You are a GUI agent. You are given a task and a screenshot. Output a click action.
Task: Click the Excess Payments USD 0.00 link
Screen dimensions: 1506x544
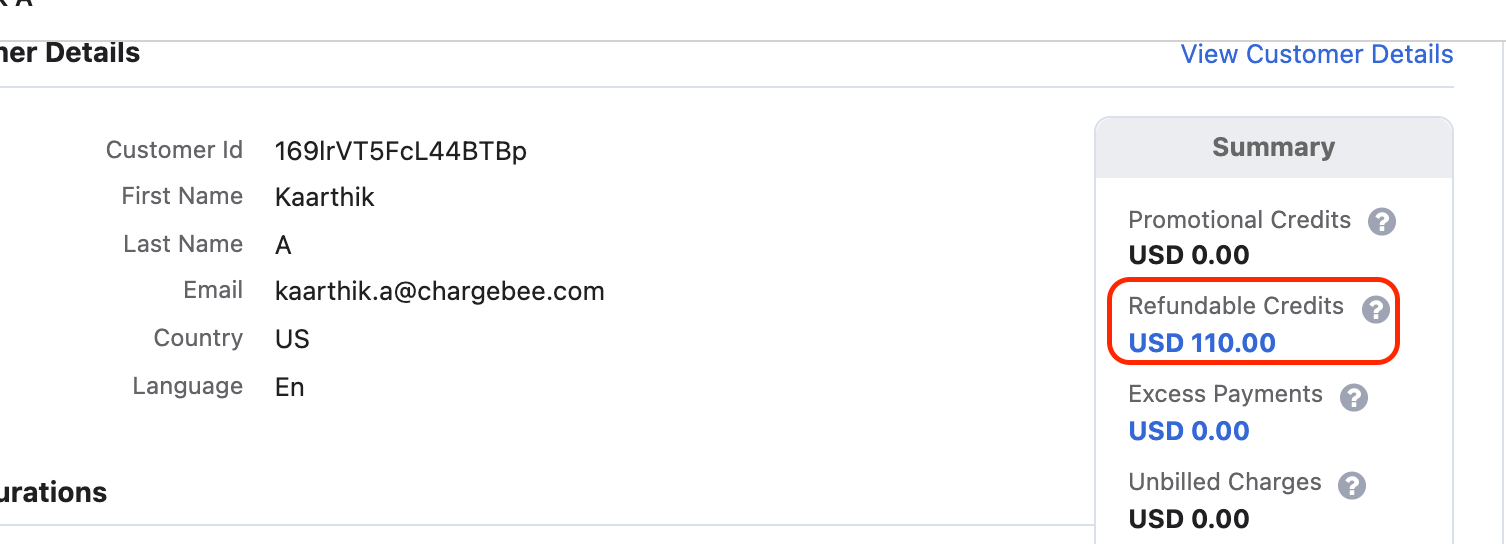coord(1189,431)
